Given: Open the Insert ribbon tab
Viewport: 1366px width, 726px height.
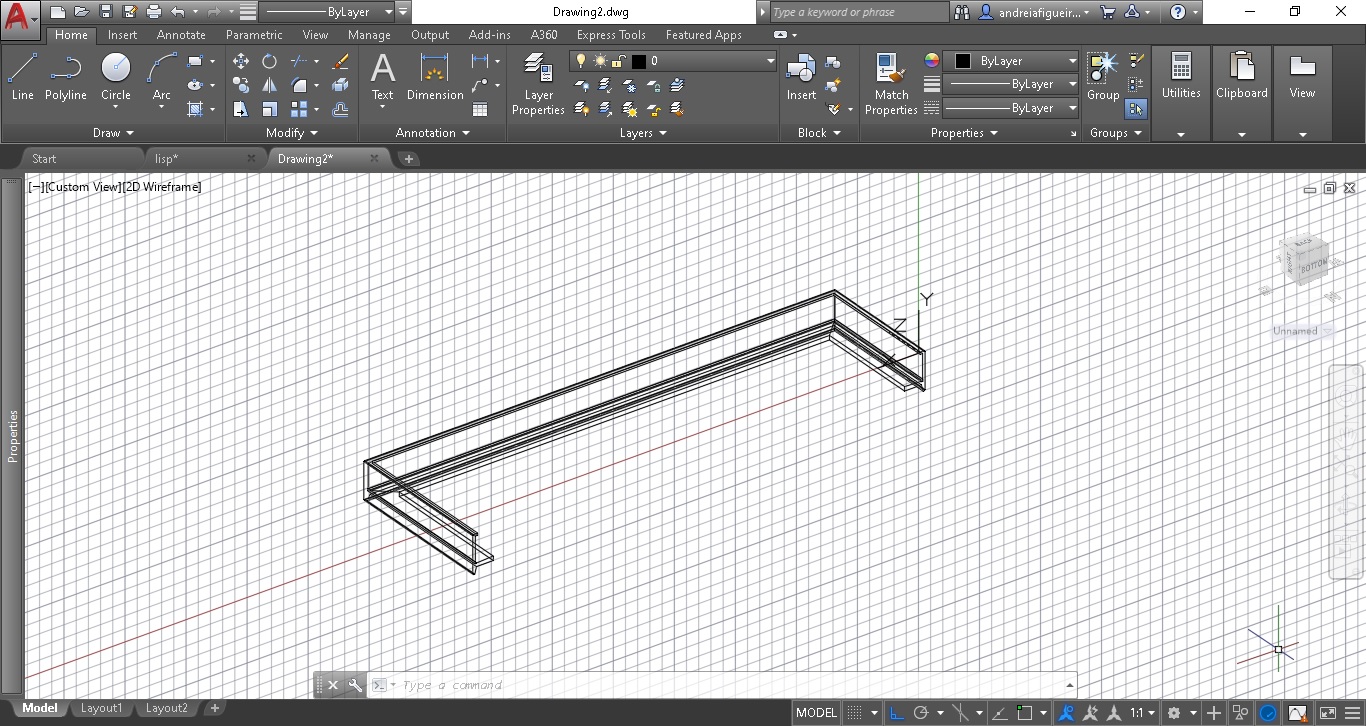Looking at the screenshot, I should click(123, 35).
